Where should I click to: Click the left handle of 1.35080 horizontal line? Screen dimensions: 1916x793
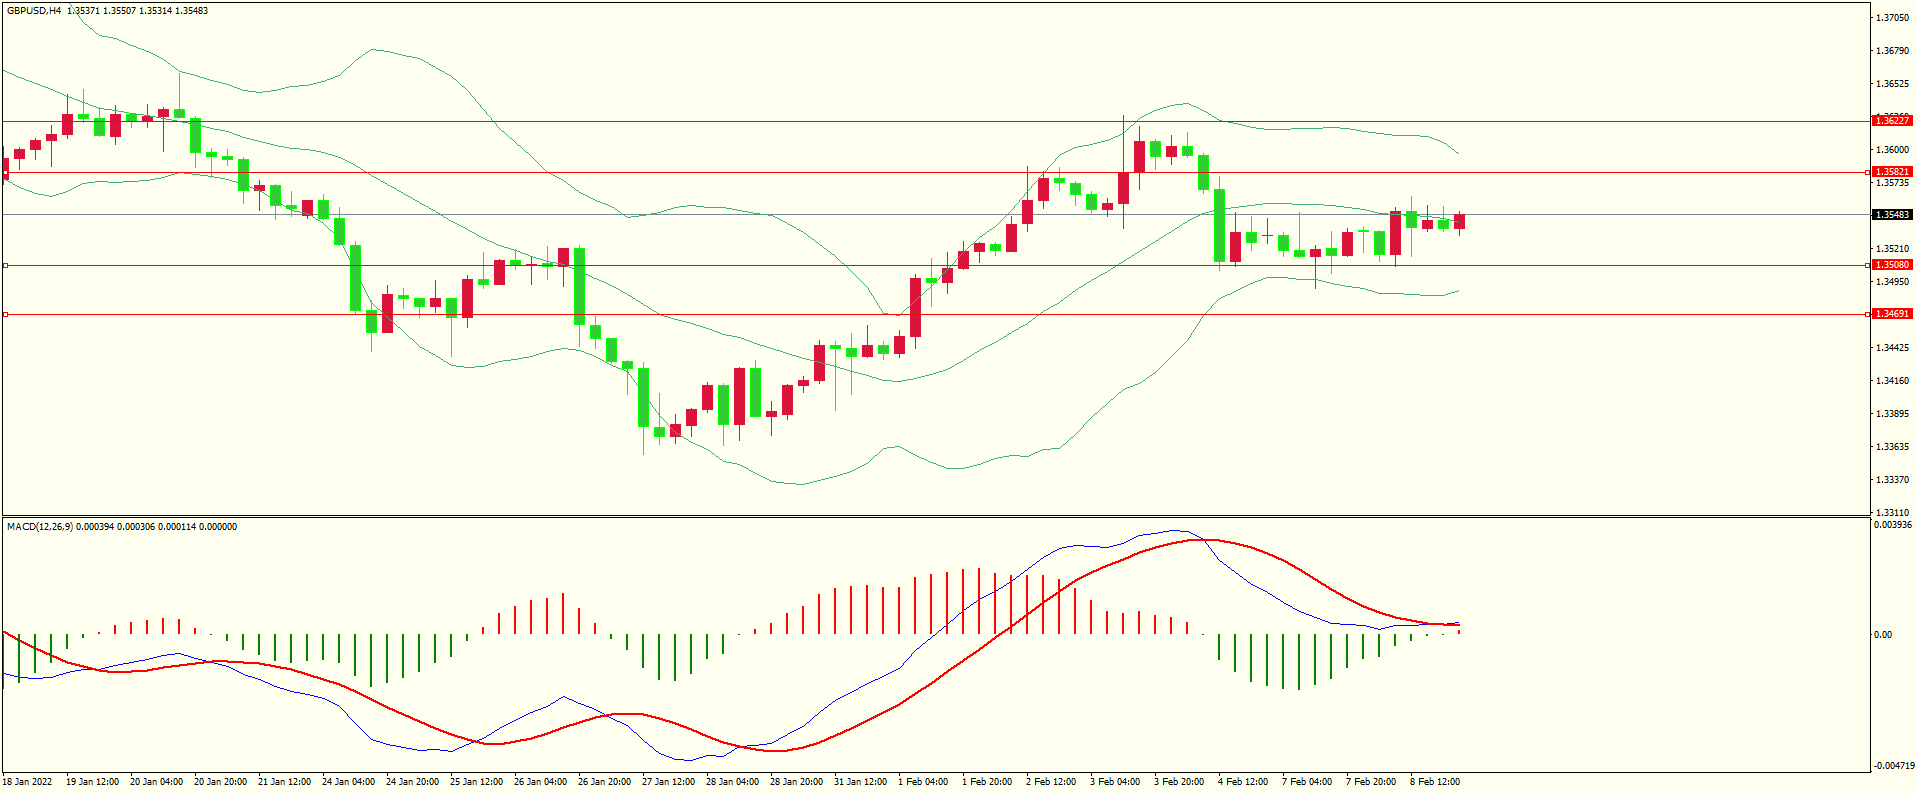[x=6, y=265]
